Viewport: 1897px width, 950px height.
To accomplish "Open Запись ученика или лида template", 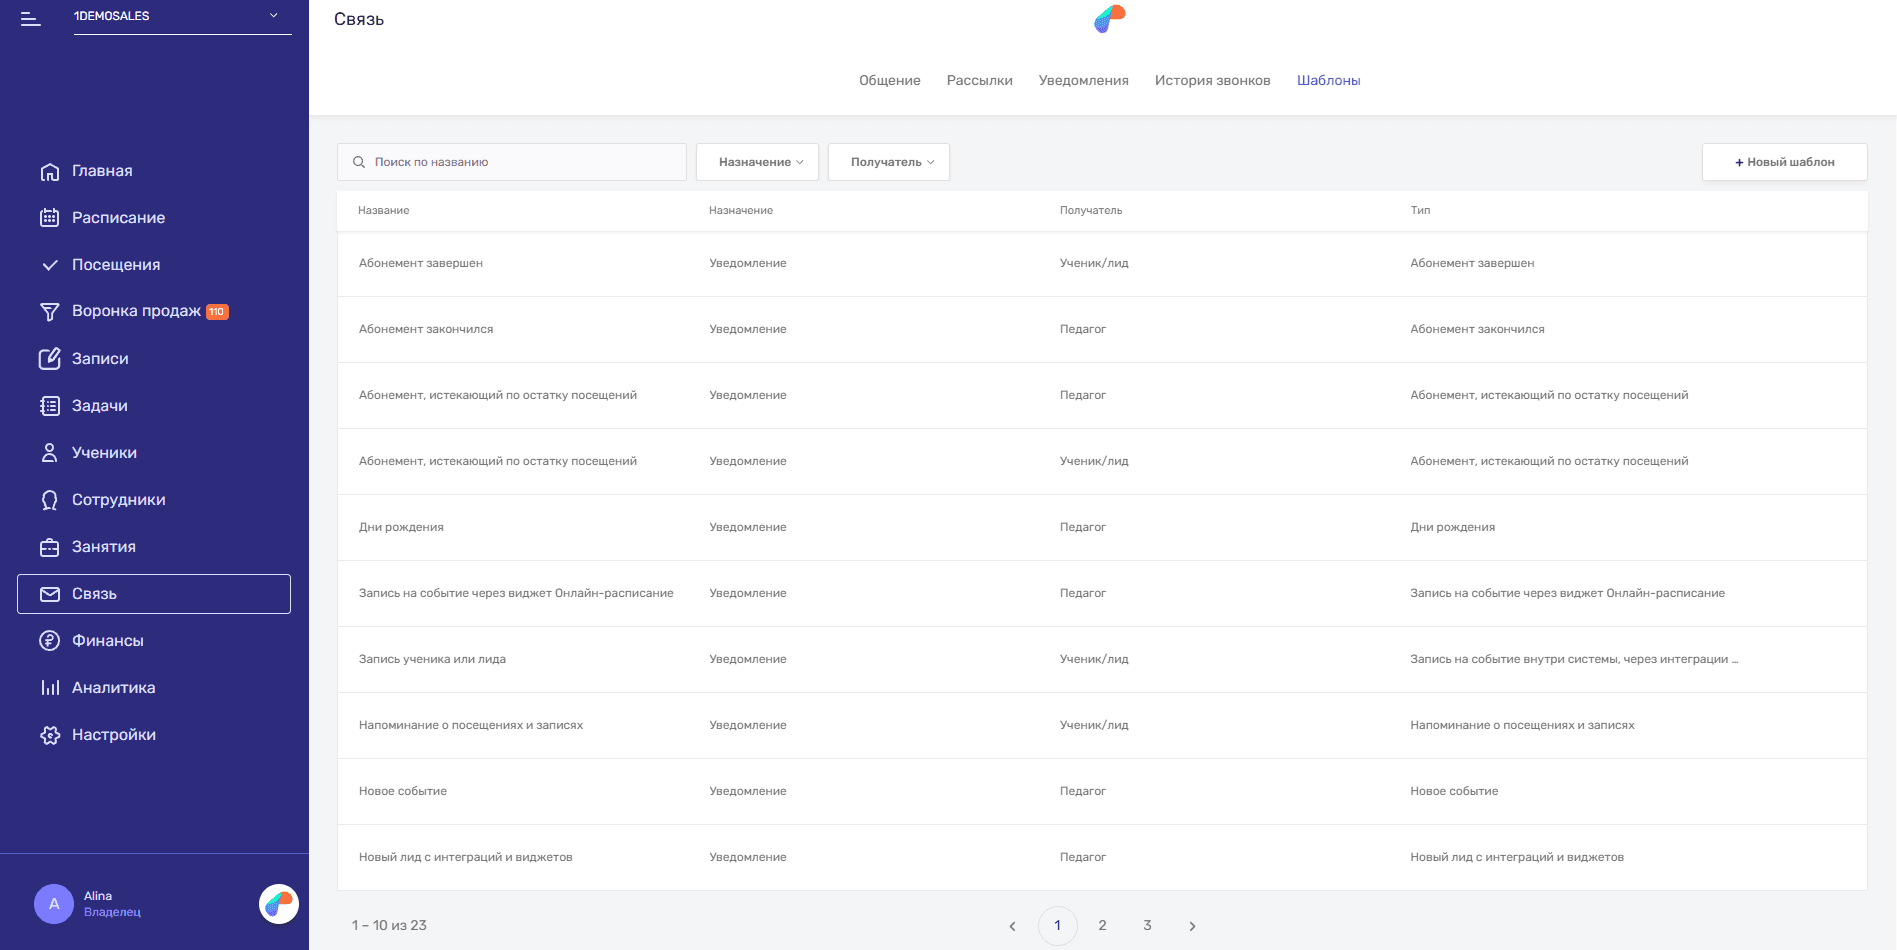I will click(1102, 660).
